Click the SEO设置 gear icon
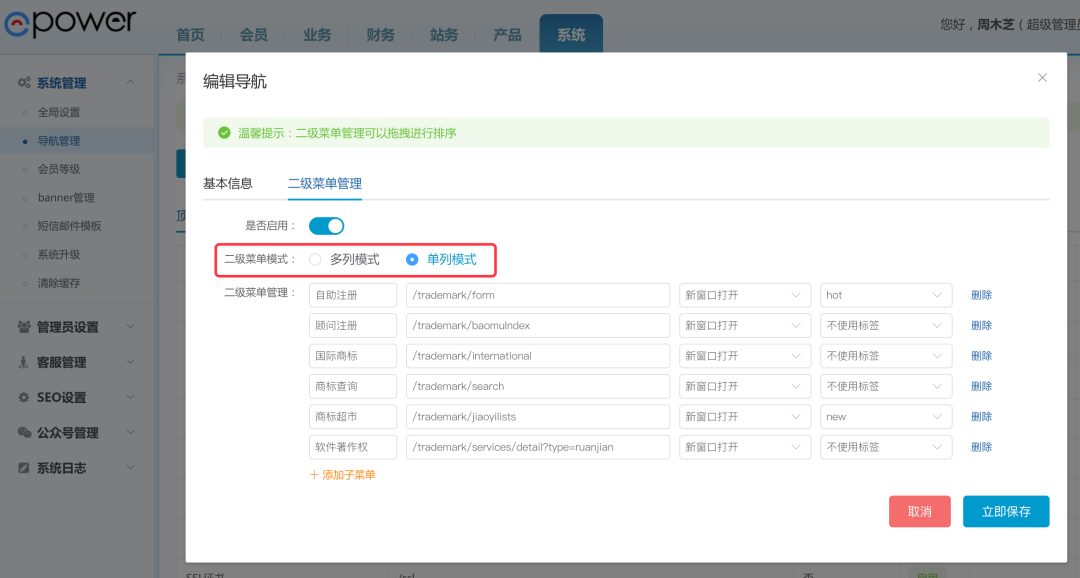1080x578 pixels. [x=24, y=397]
